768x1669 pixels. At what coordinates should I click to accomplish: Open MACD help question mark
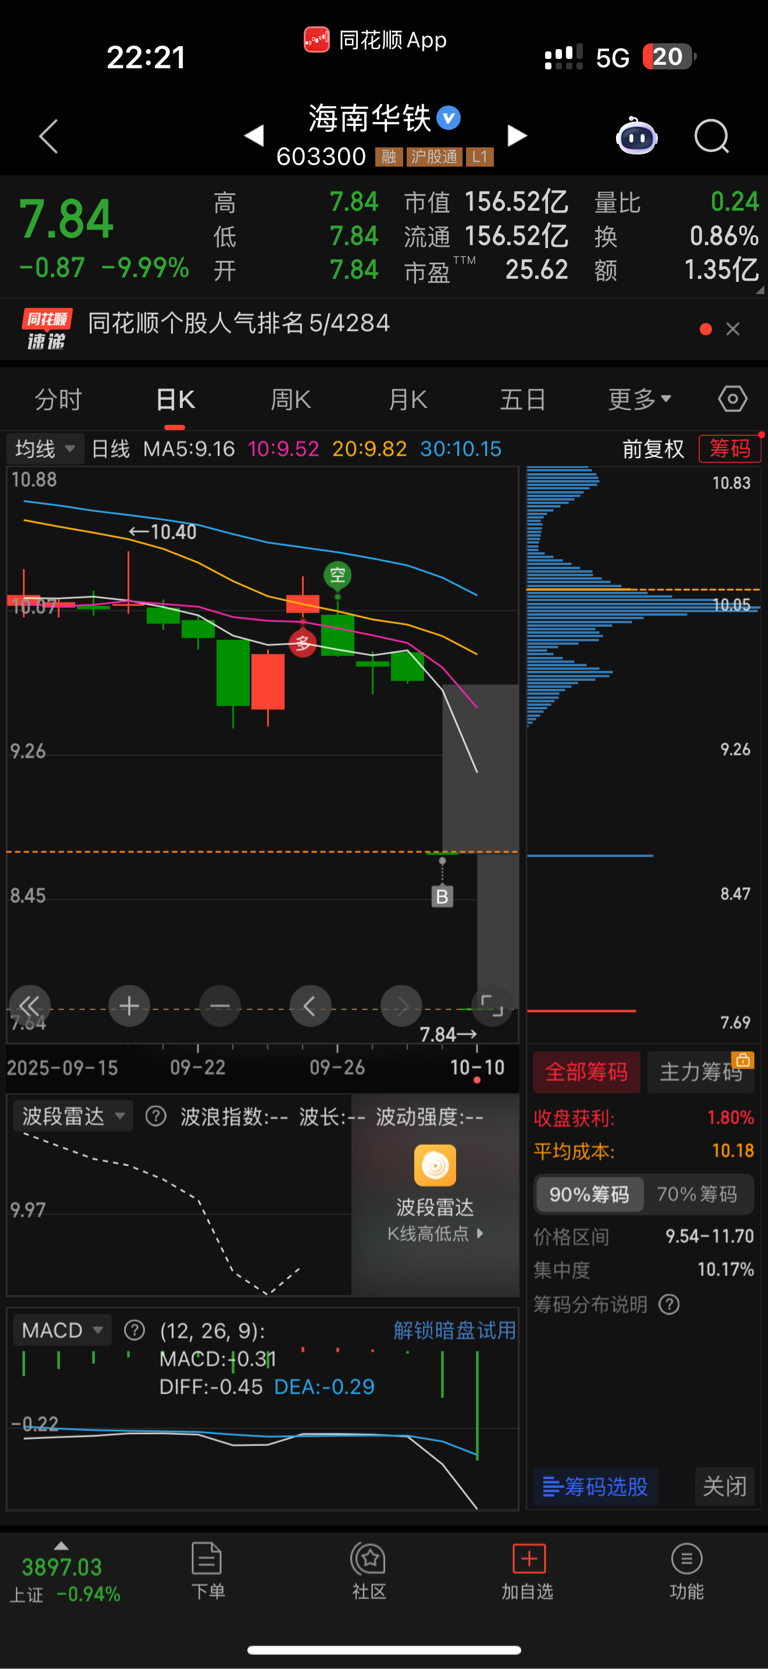point(134,1330)
